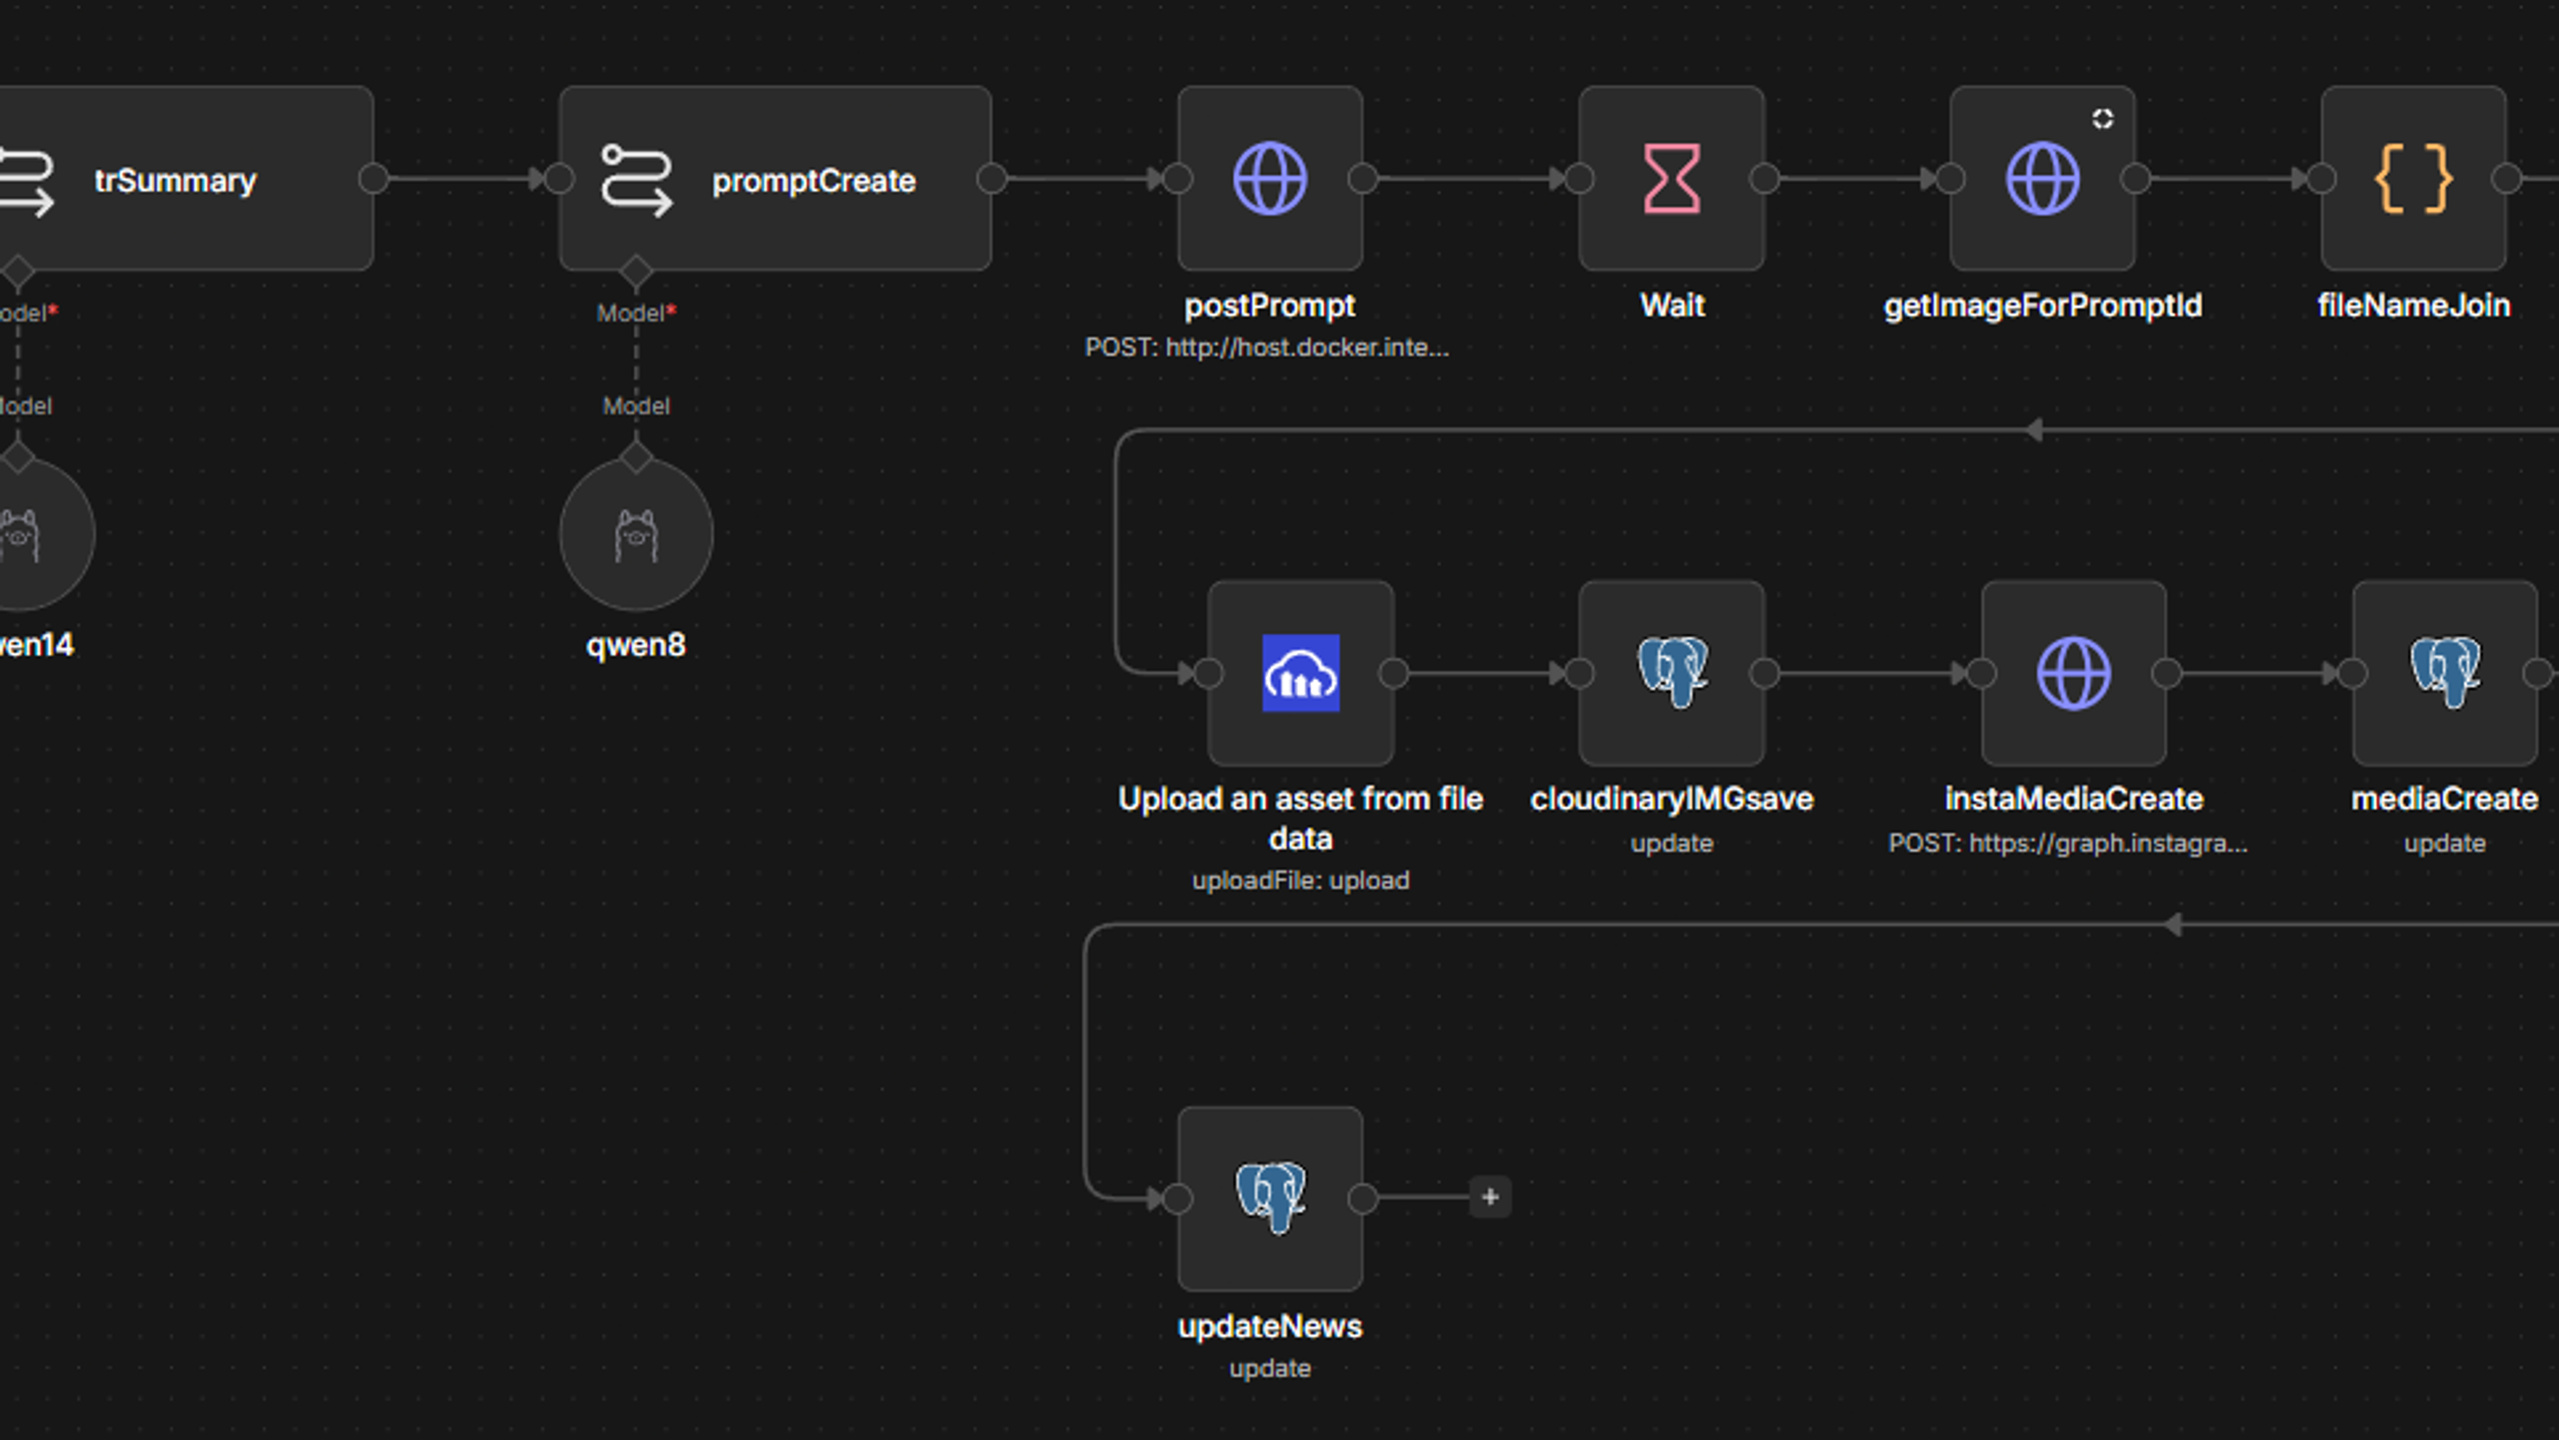Click the cloudinaryIMGsave output connector

tap(1765, 673)
